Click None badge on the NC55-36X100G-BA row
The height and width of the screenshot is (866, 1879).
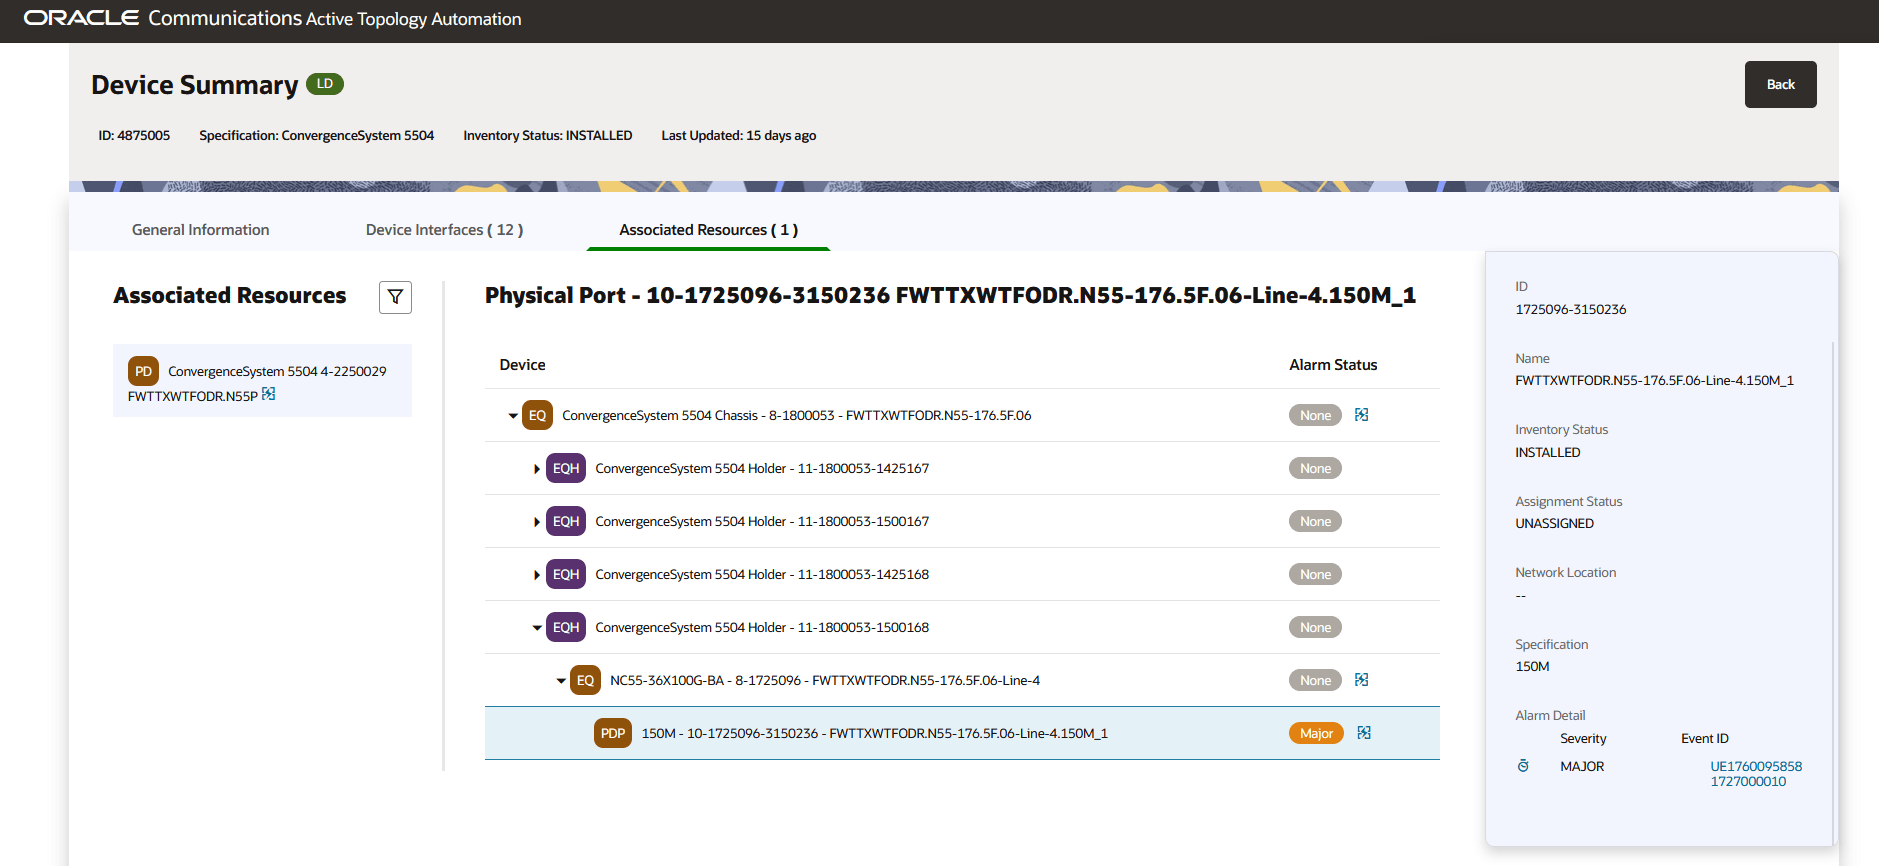(1315, 680)
